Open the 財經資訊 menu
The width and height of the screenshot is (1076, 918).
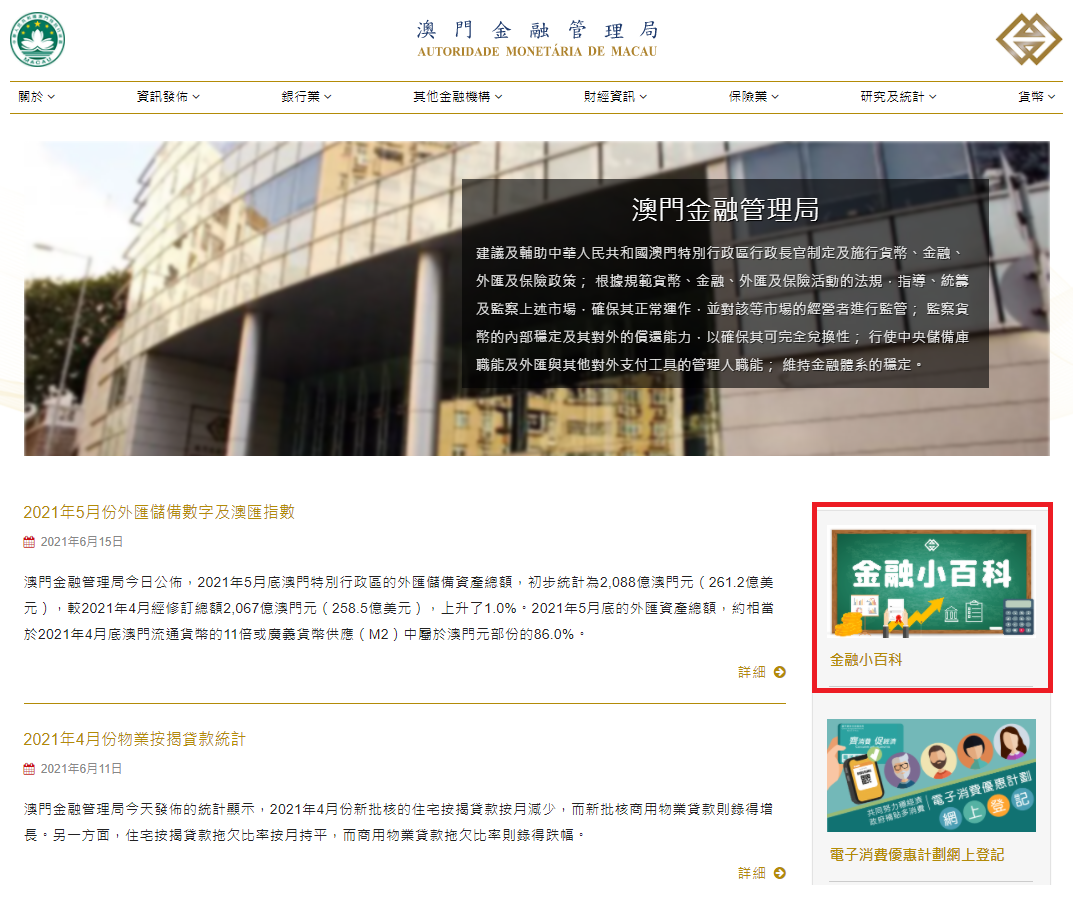tap(615, 97)
